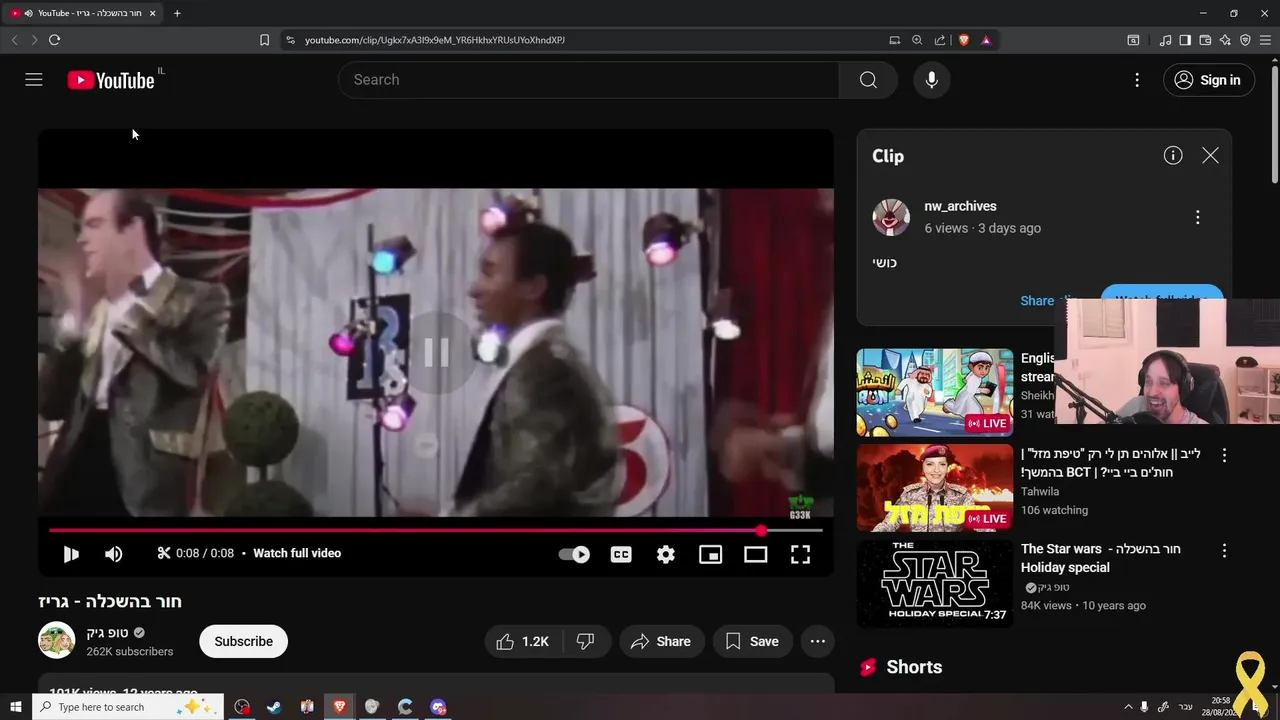The width and height of the screenshot is (1280, 720).
Task: Dislike the video
Action: pyautogui.click(x=586, y=641)
